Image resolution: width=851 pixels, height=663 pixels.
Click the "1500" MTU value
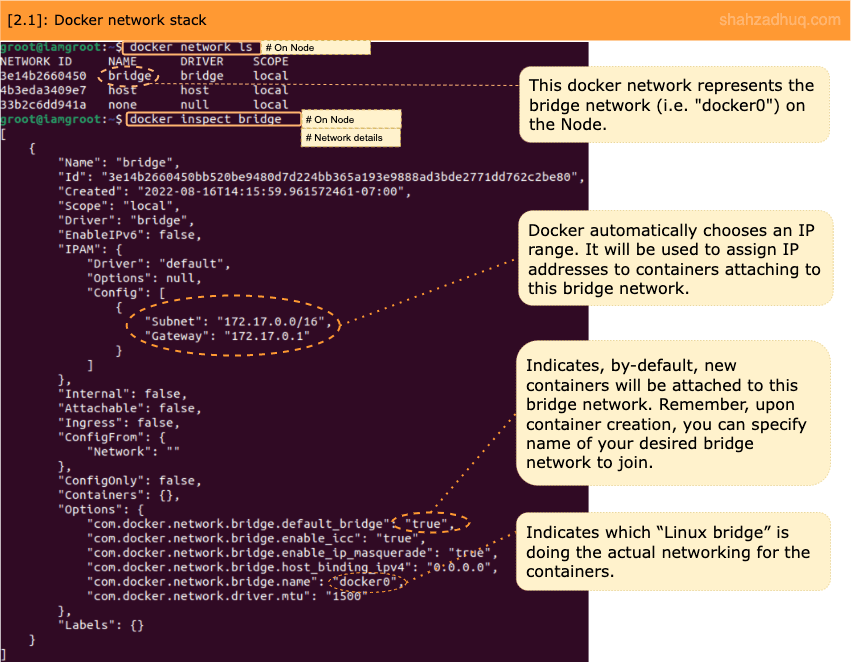(346, 596)
